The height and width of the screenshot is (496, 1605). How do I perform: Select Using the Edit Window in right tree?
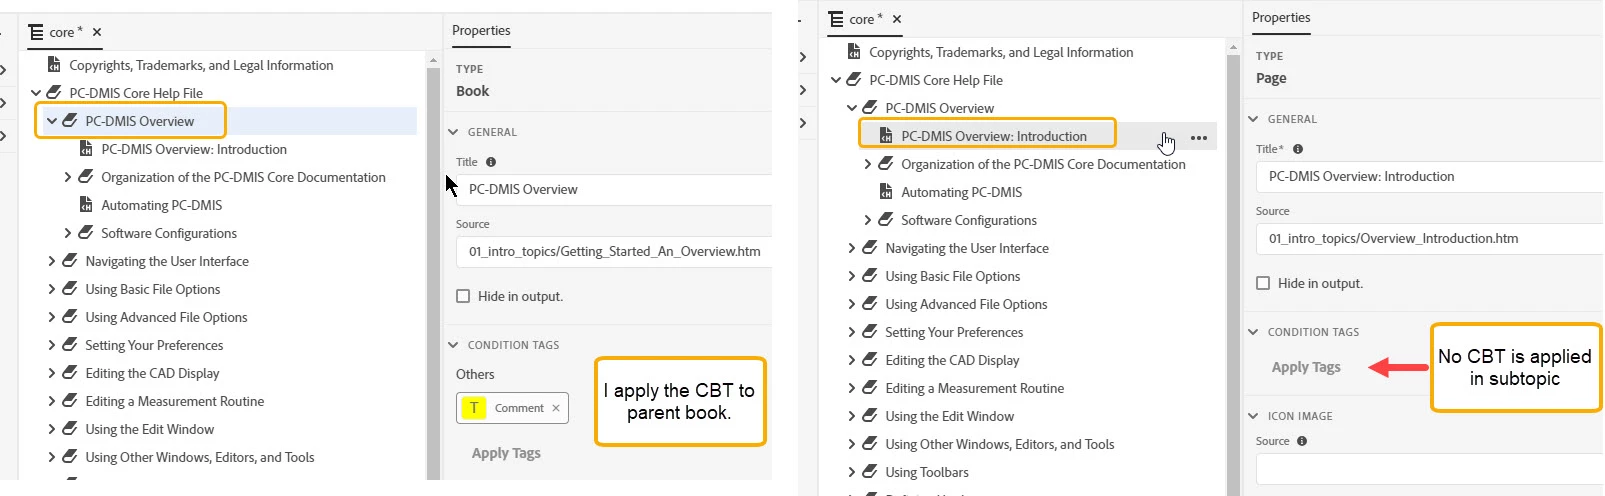pos(950,416)
